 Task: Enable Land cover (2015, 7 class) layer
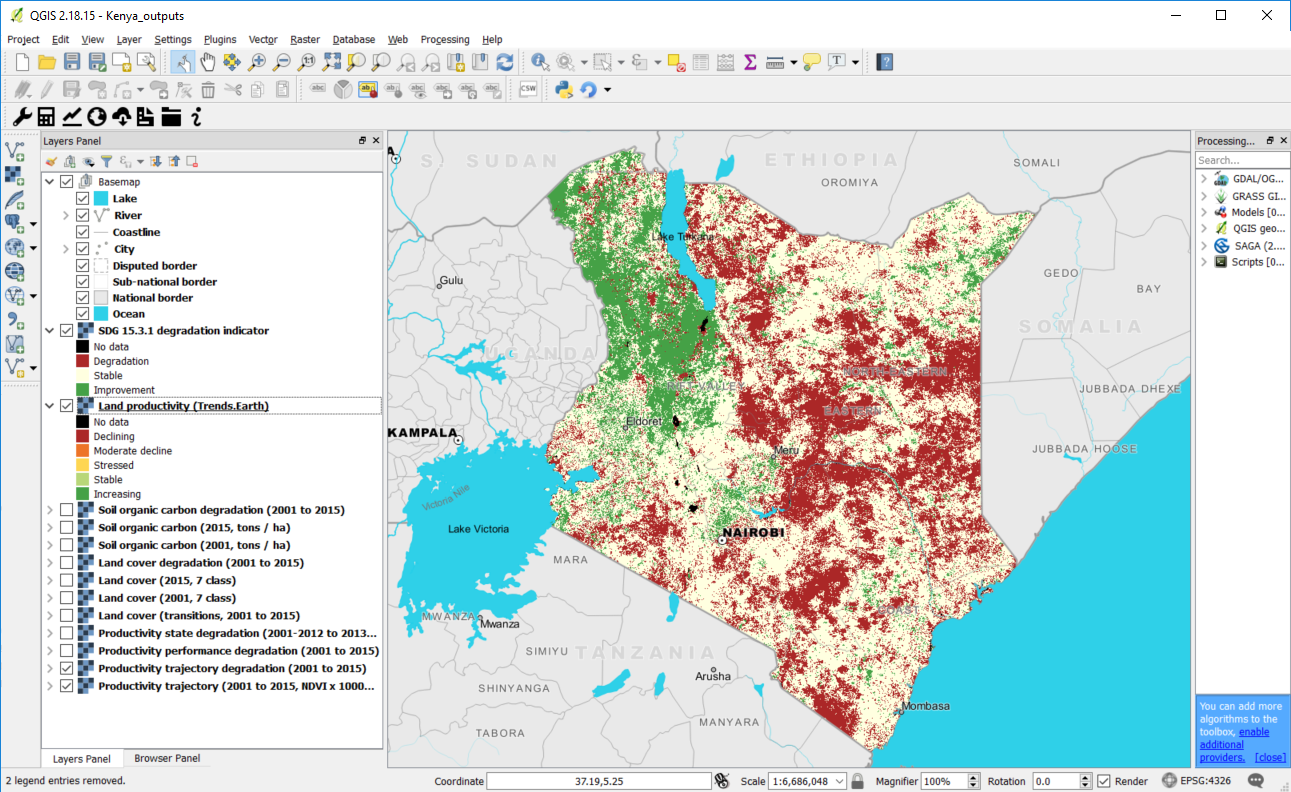coord(67,581)
